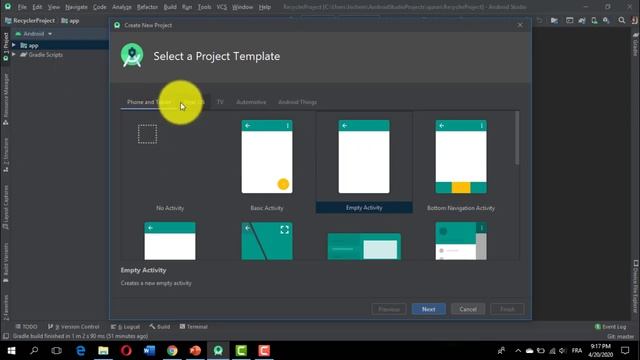Click the template list vertical scrollbar

pos(517,139)
